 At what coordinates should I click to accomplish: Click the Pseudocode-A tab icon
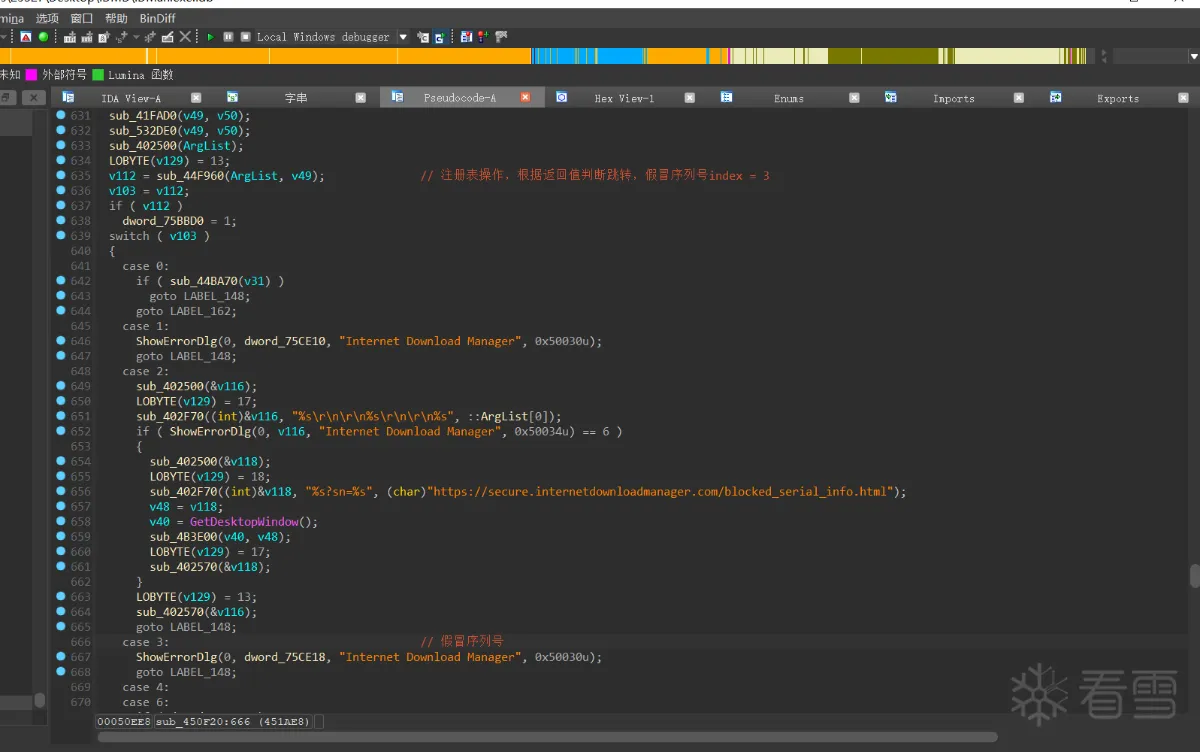[397, 98]
